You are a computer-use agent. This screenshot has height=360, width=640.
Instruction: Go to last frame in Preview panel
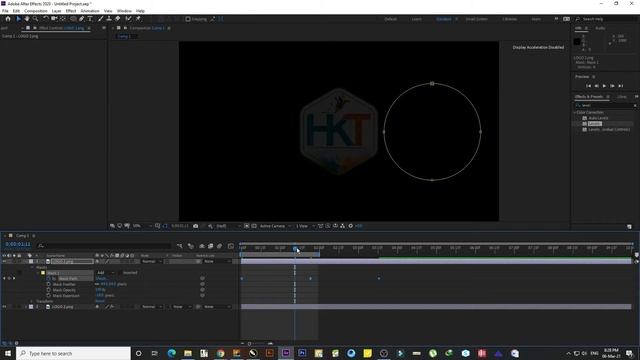[x=620, y=86]
